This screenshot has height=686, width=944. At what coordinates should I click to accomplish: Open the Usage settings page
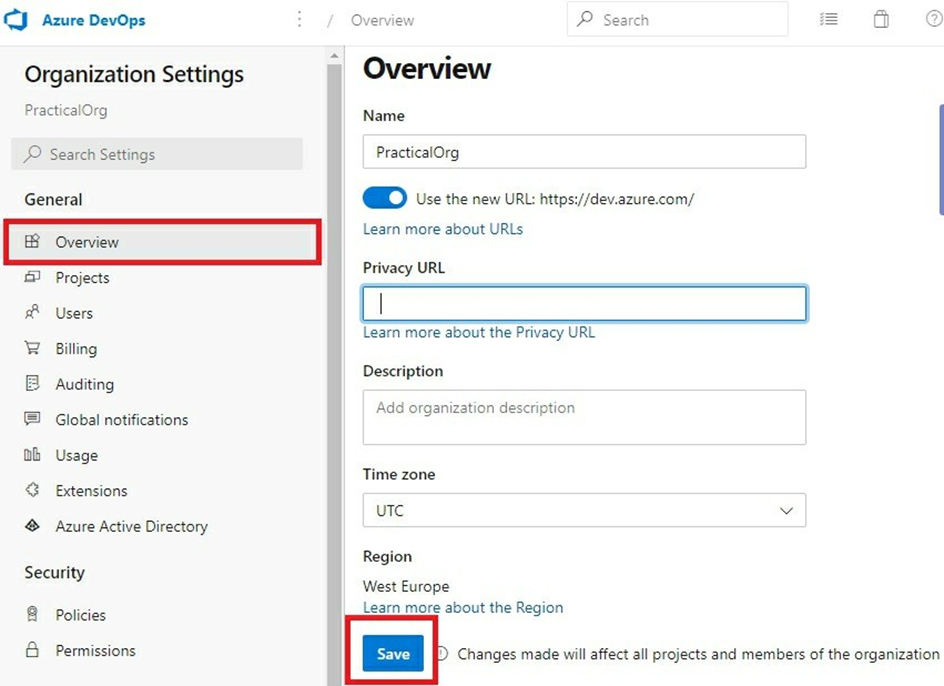(76, 455)
